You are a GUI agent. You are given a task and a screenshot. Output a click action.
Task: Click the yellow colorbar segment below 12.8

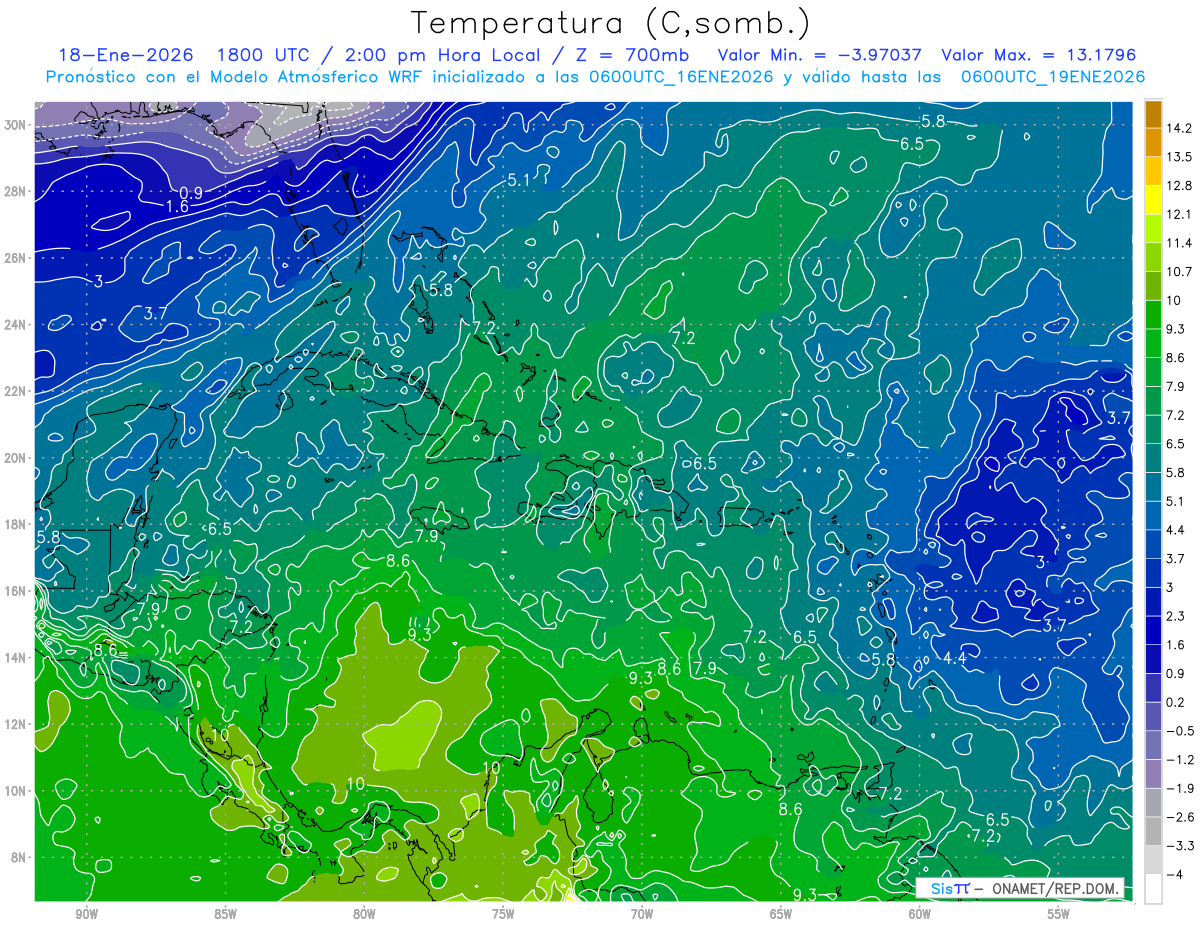click(x=1153, y=200)
